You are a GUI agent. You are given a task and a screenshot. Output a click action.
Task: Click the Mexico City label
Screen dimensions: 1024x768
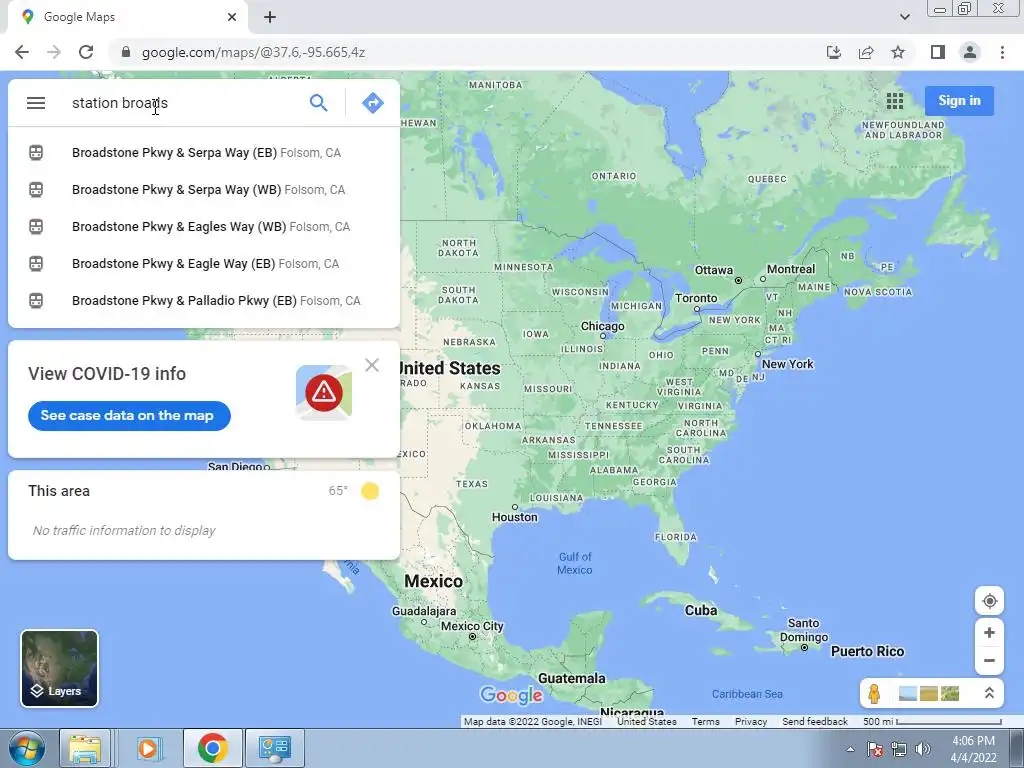click(472, 626)
